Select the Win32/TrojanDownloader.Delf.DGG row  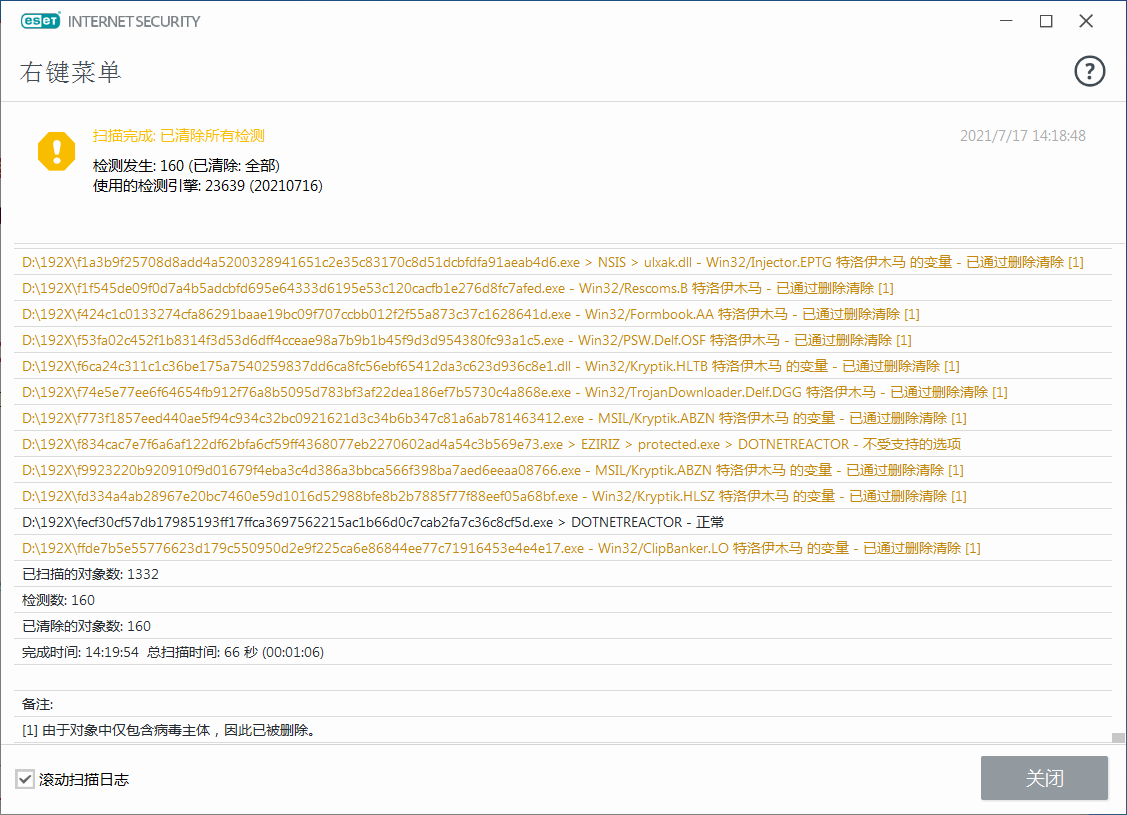click(563, 392)
